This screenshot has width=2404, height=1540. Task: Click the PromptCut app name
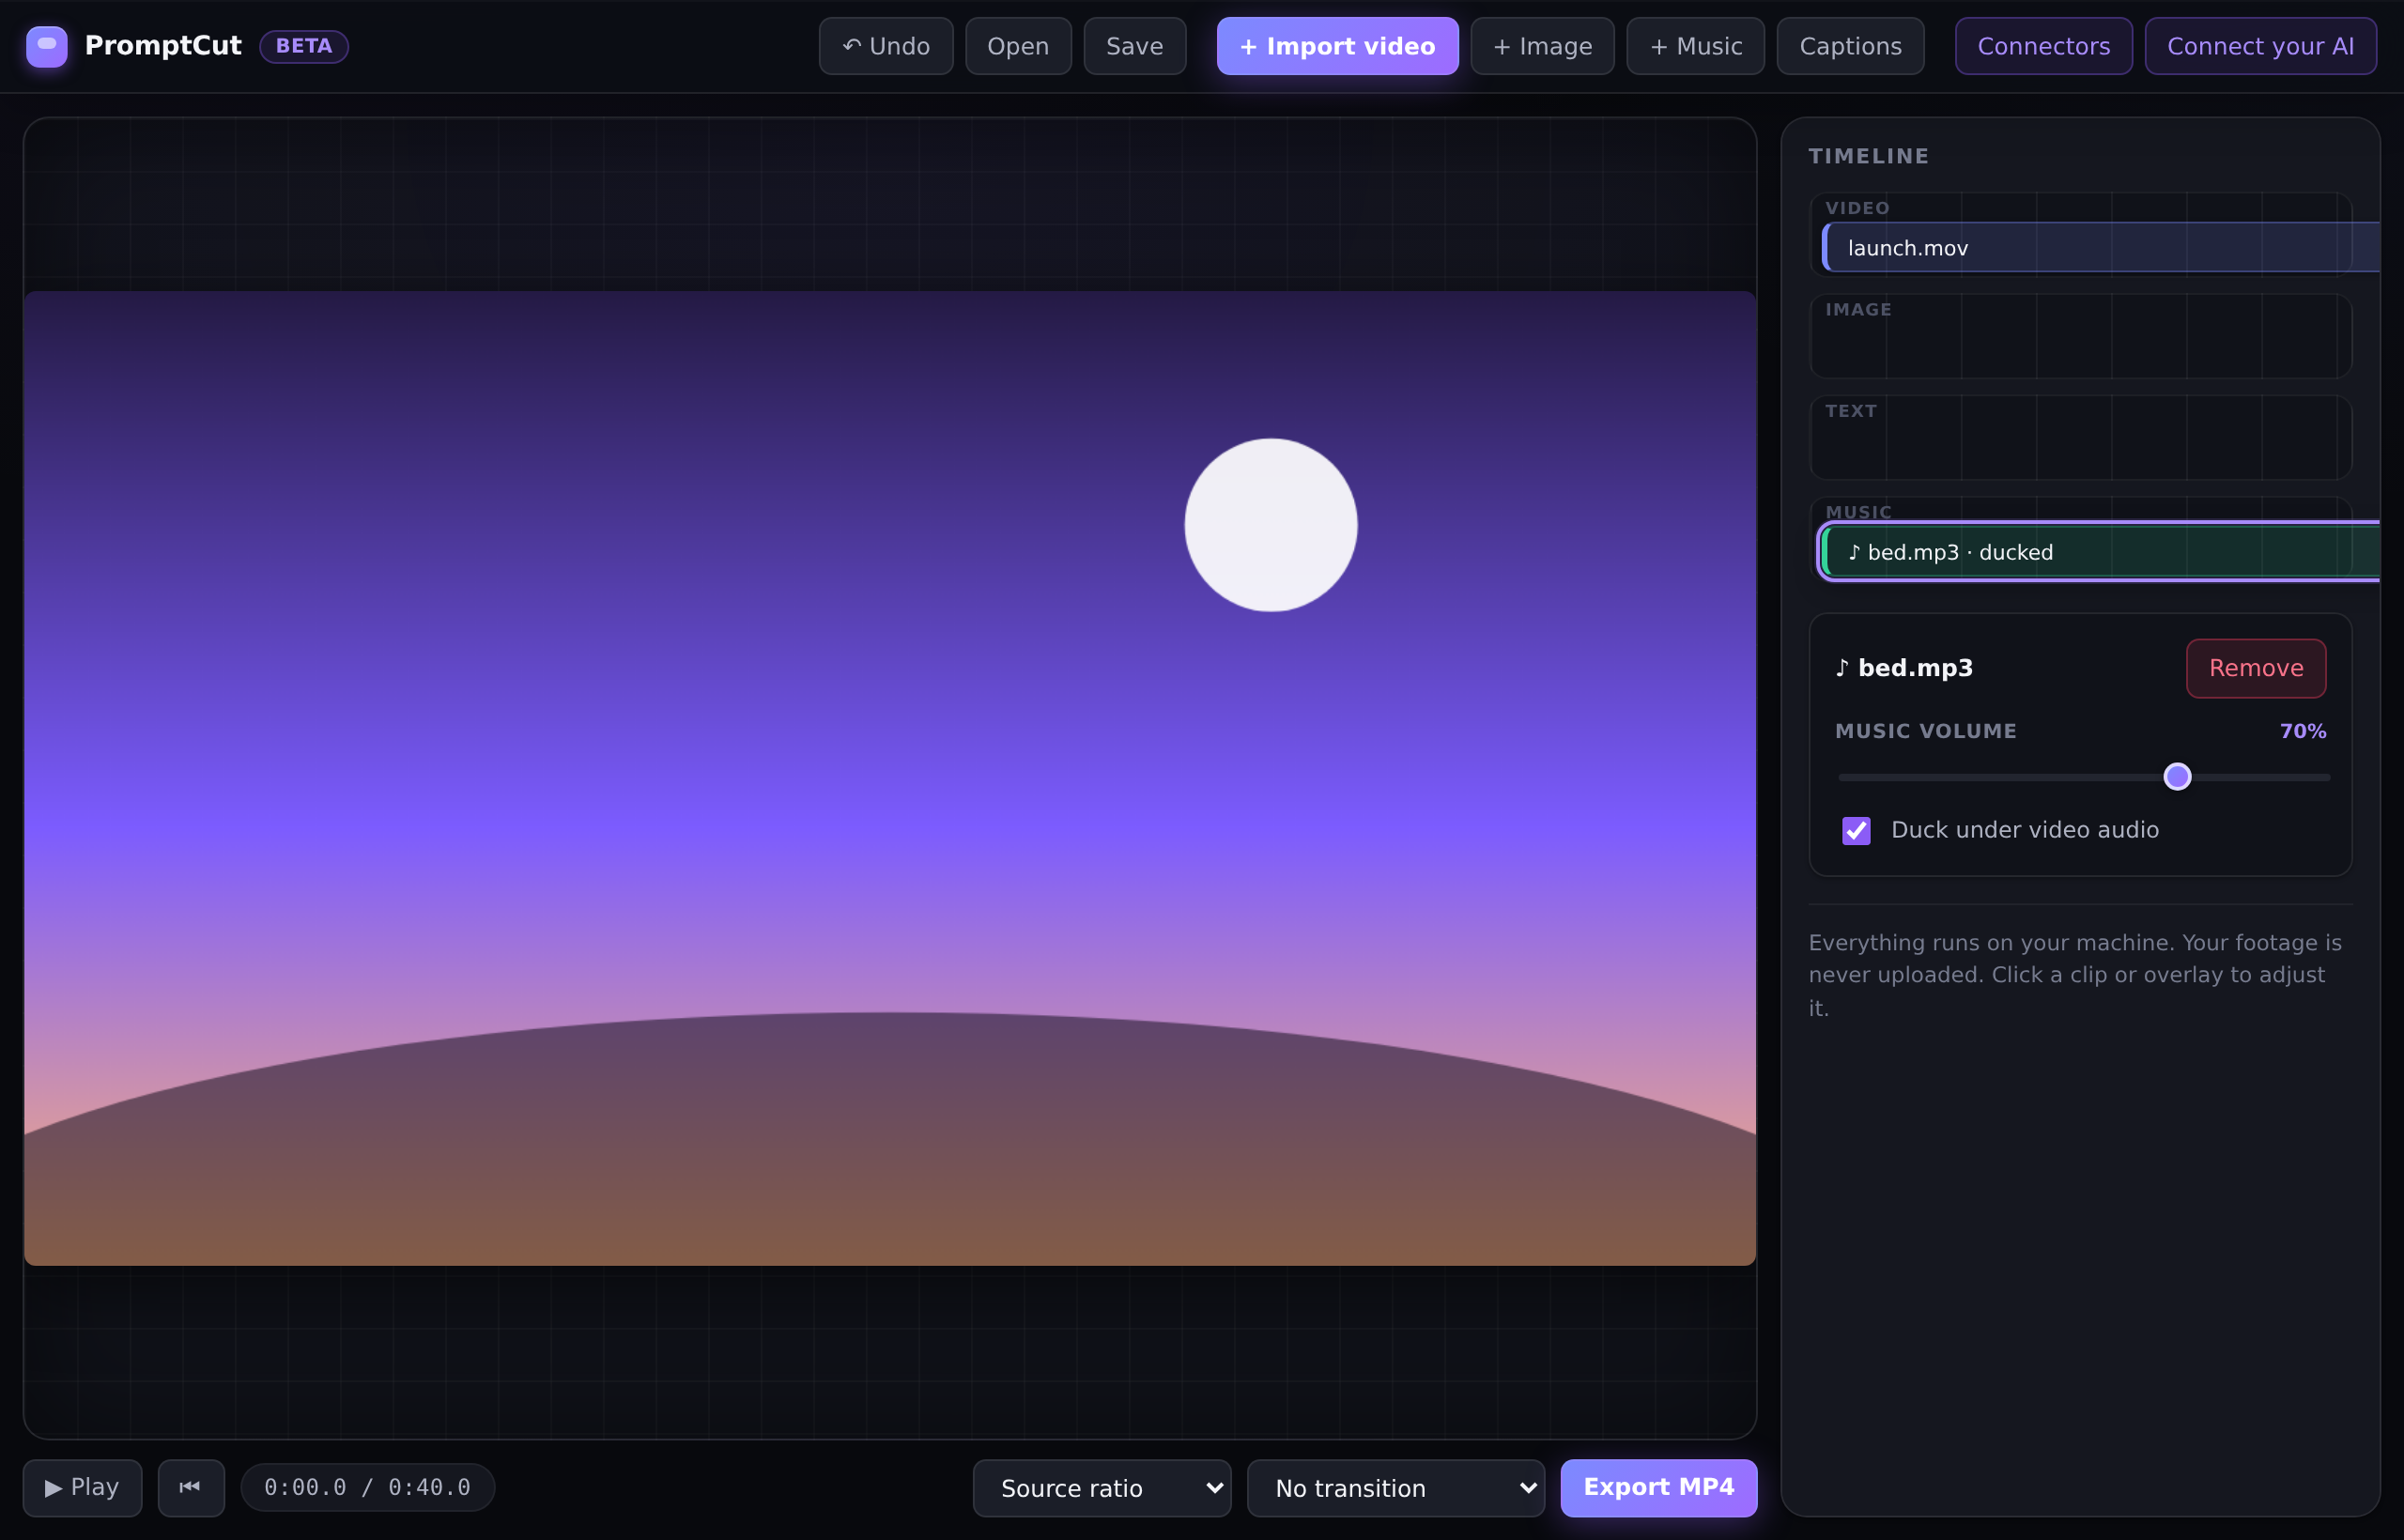click(x=163, y=46)
